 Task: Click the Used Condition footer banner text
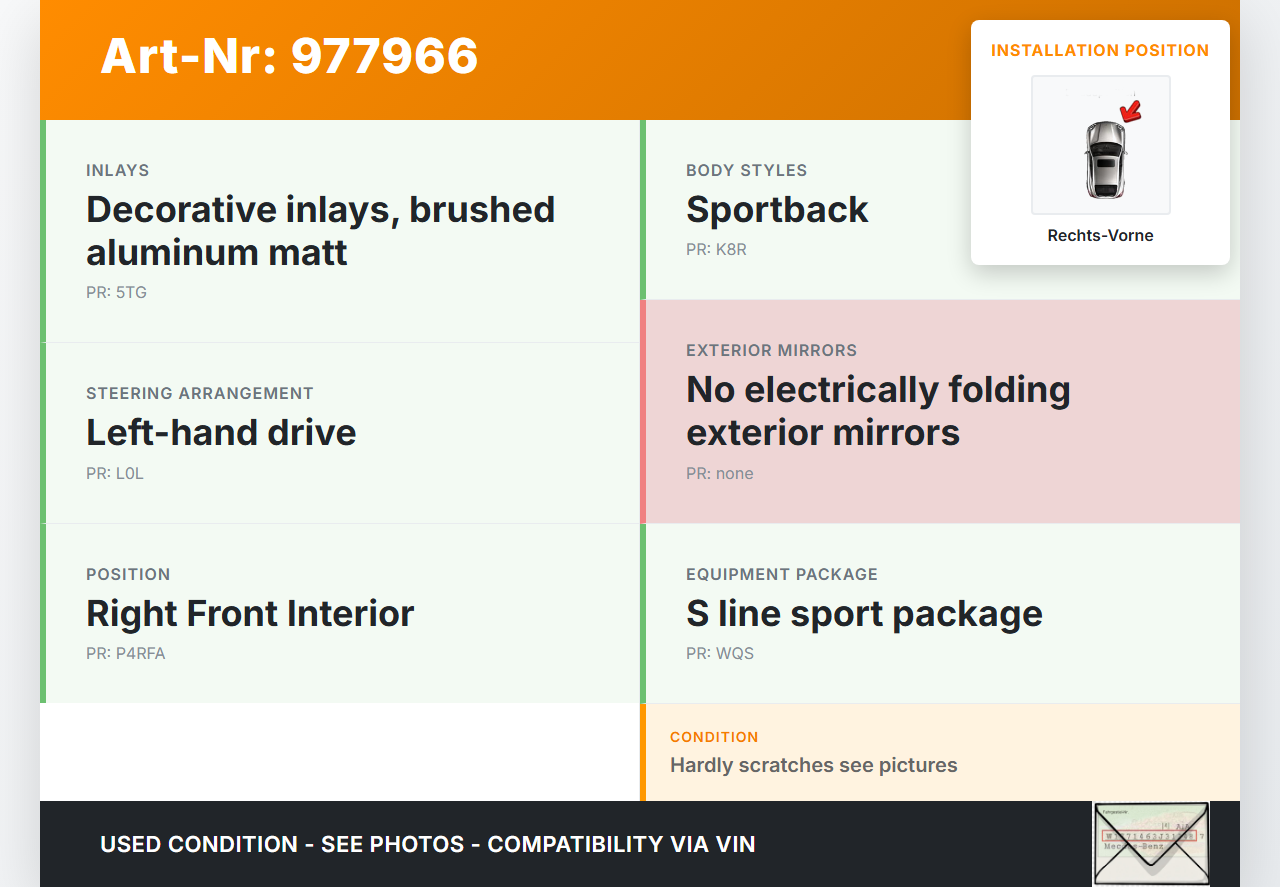pos(427,844)
